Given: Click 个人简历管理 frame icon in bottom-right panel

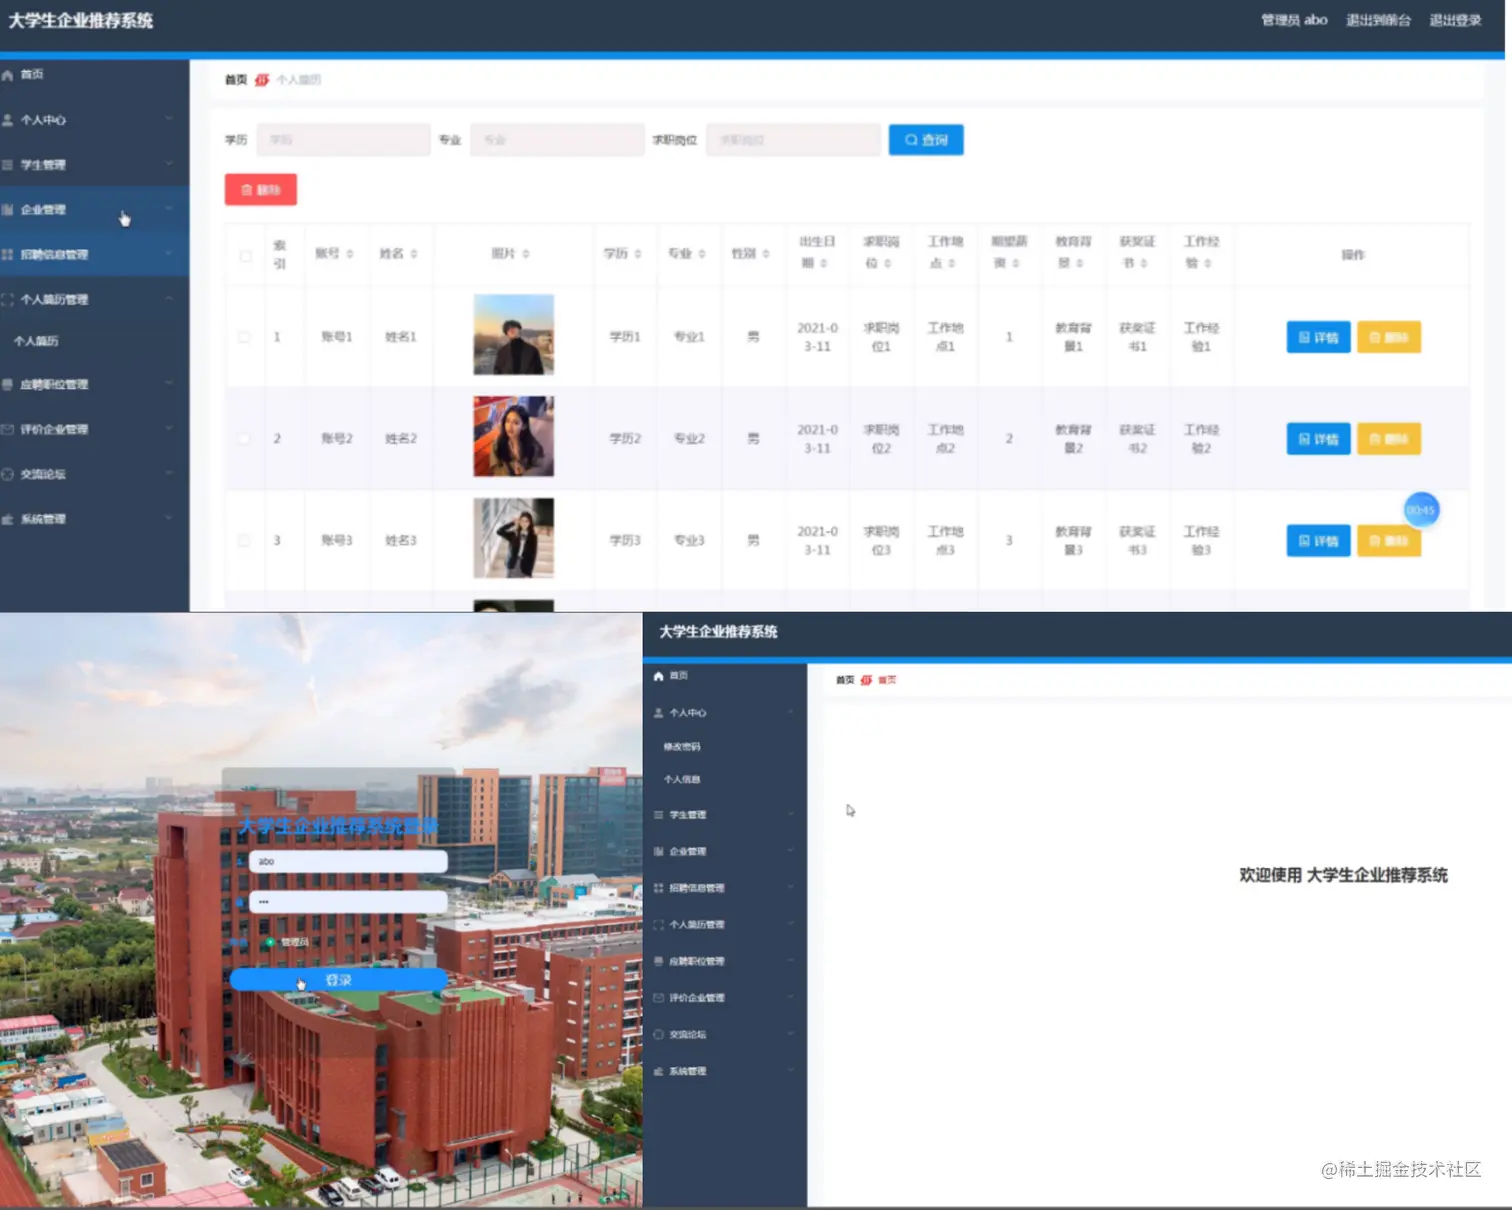Looking at the screenshot, I should tap(658, 925).
